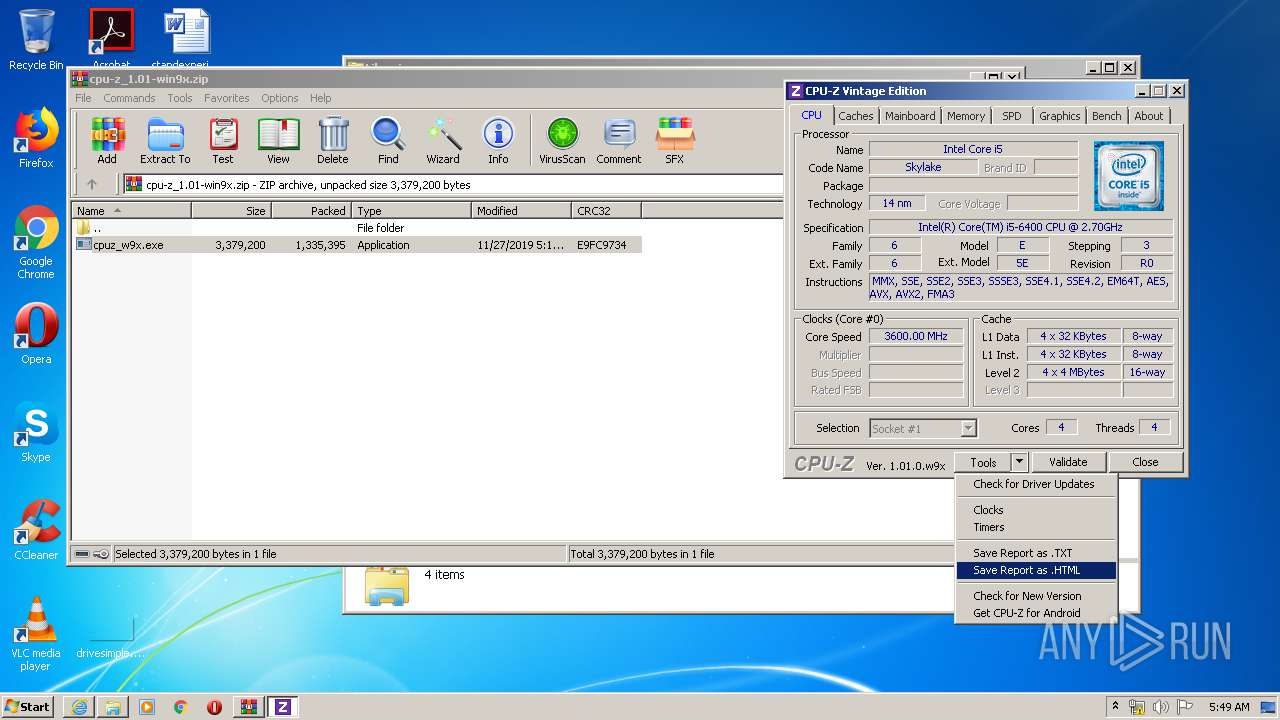Open CCleaner desktop shortcut
This screenshot has height=720, width=1280.
(x=36, y=530)
